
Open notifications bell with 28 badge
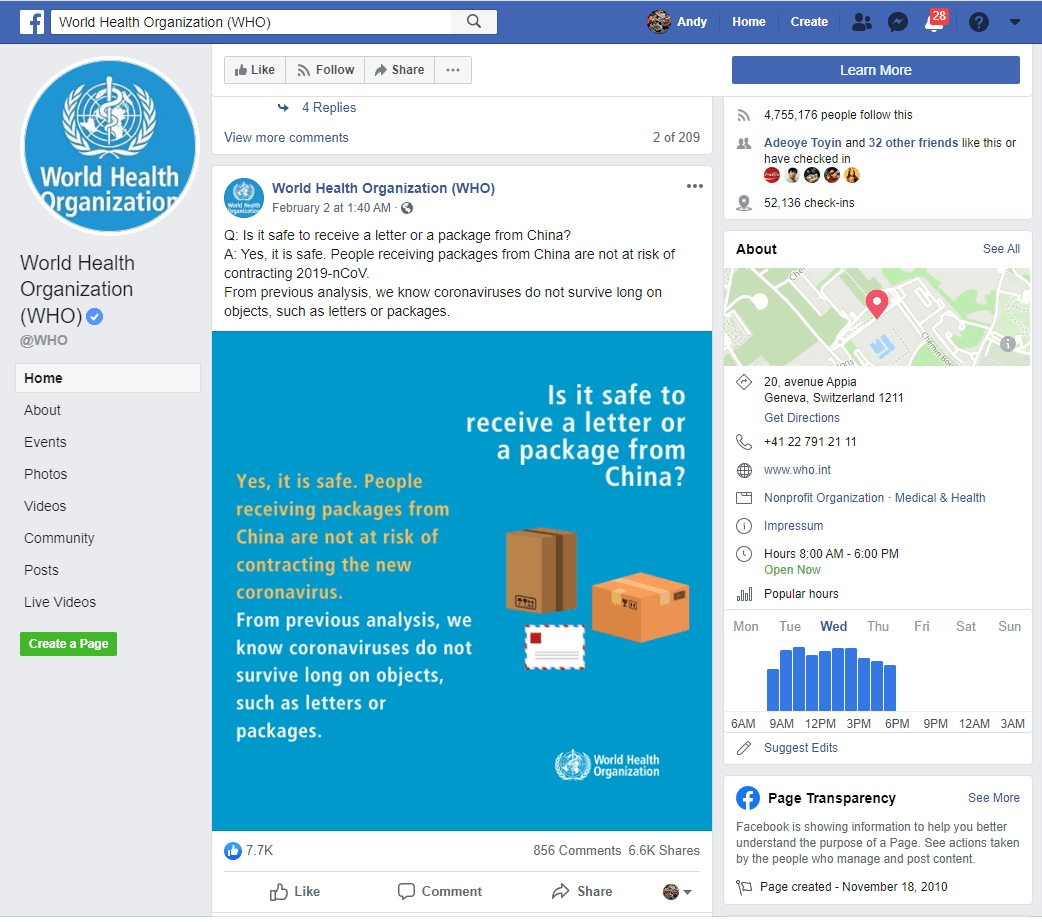click(x=935, y=23)
